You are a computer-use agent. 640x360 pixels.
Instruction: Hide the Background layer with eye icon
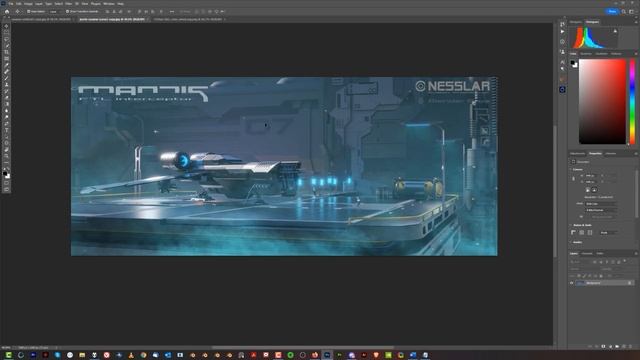[571, 283]
